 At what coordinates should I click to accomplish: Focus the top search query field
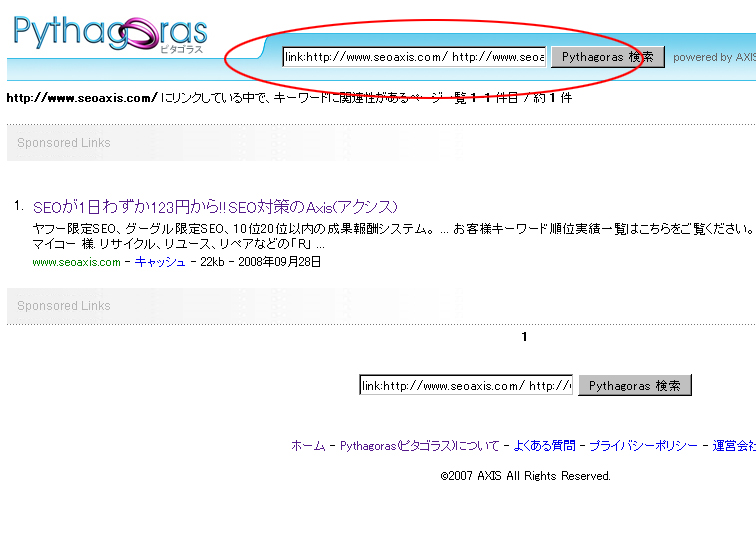(414, 57)
